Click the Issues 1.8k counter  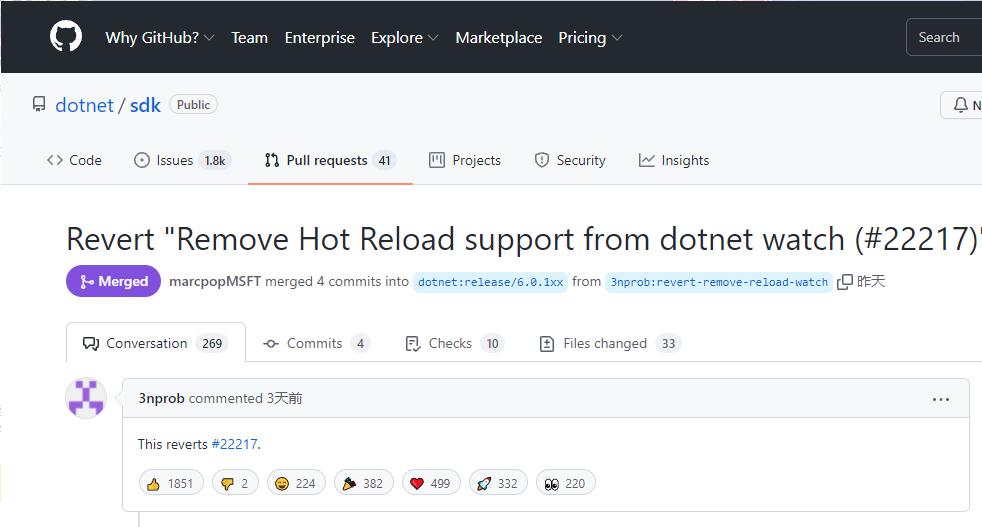[x=215, y=160]
